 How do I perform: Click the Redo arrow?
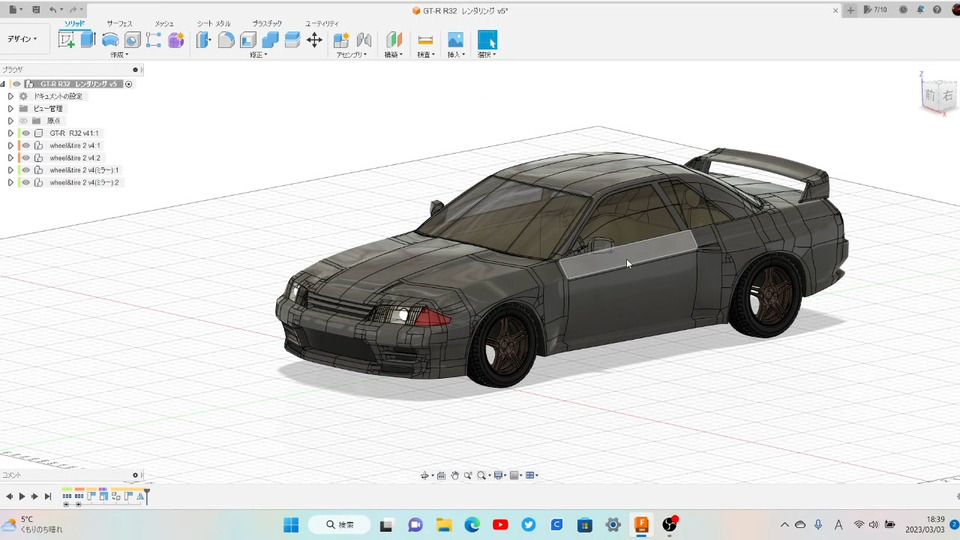(73, 10)
